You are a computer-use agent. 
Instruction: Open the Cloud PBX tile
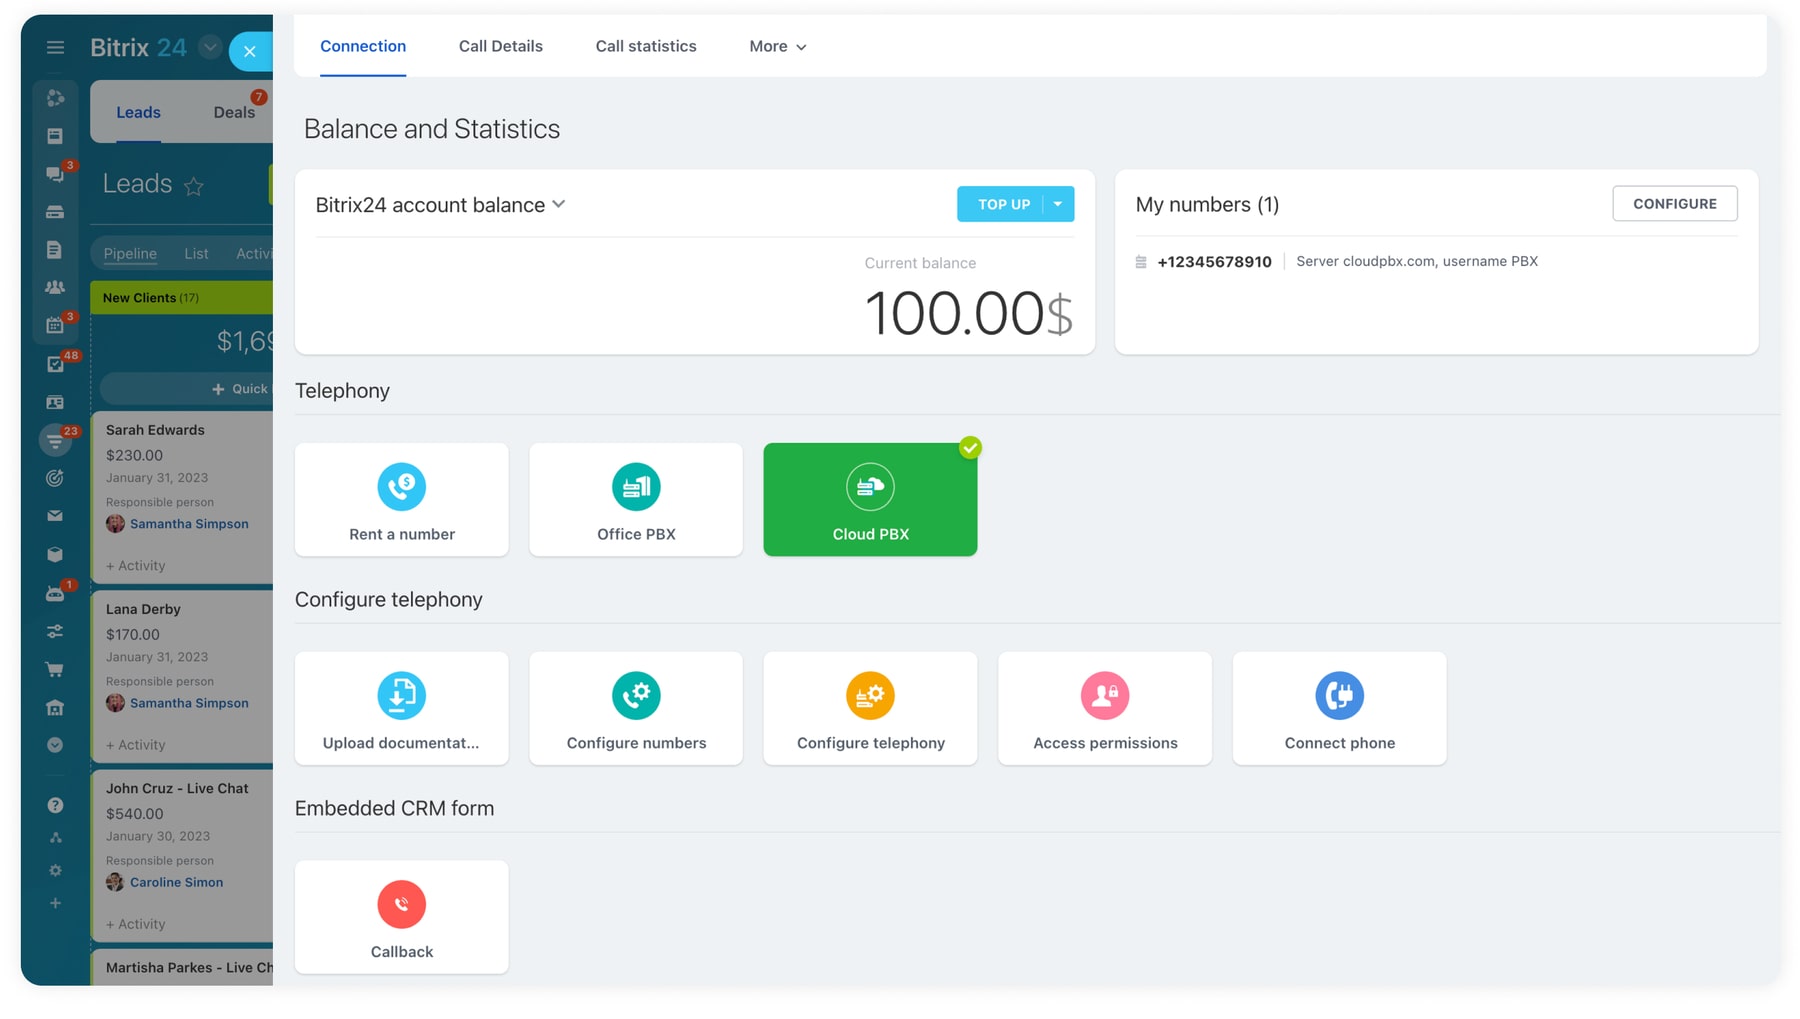click(x=869, y=500)
